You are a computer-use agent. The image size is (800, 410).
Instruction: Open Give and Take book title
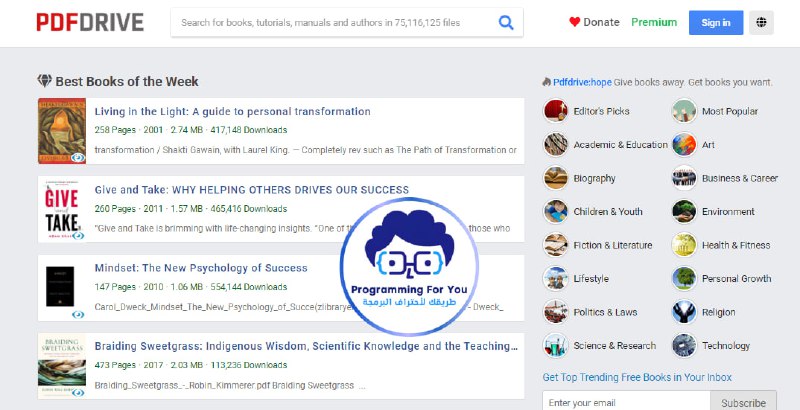click(x=252, y=190)
